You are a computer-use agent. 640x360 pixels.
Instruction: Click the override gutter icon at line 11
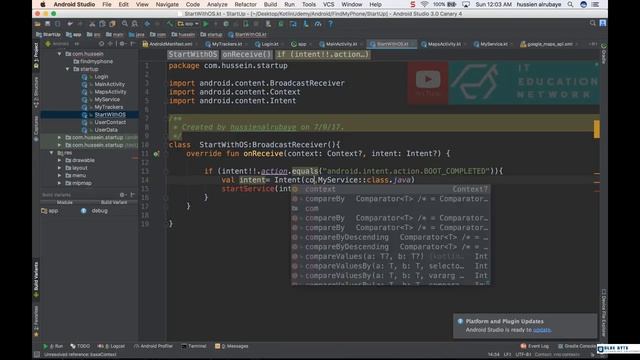pos(156,154)
